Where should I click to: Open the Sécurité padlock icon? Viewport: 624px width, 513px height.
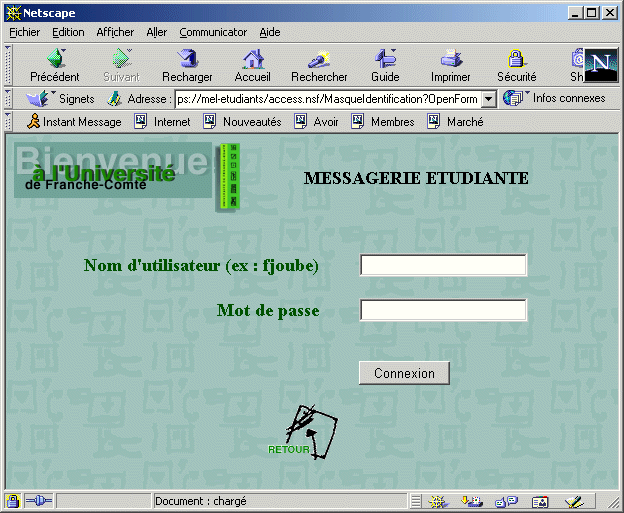point(516,59)
